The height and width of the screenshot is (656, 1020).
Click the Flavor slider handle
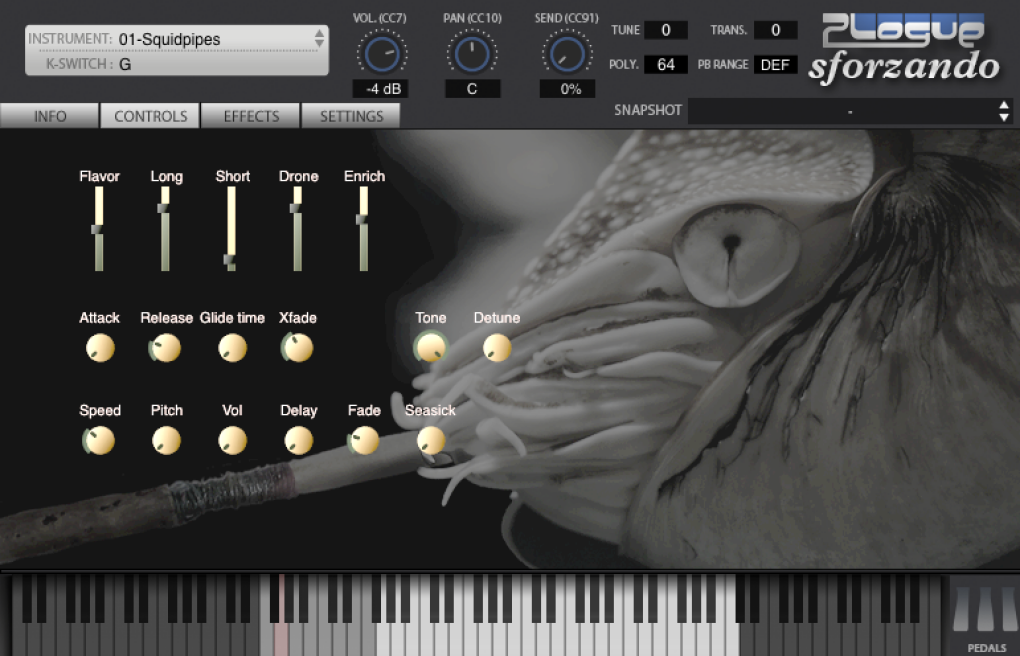[98, 230]
